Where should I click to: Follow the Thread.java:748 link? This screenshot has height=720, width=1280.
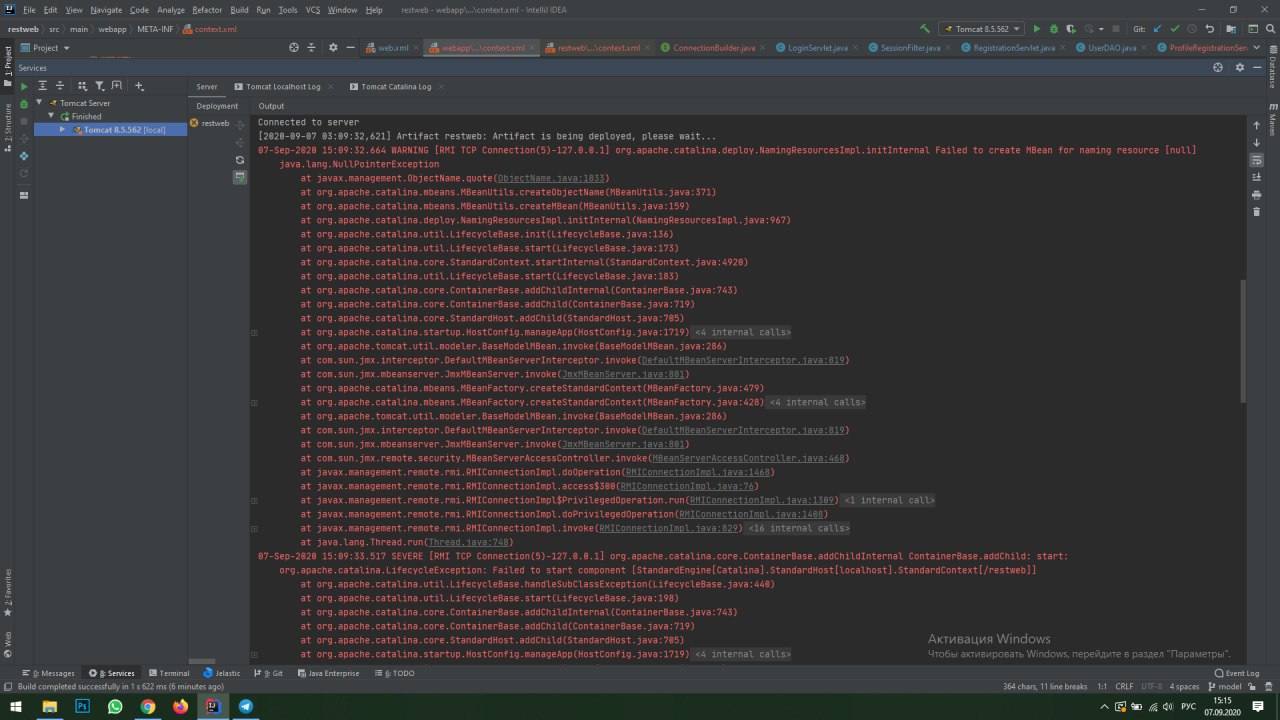469,542
